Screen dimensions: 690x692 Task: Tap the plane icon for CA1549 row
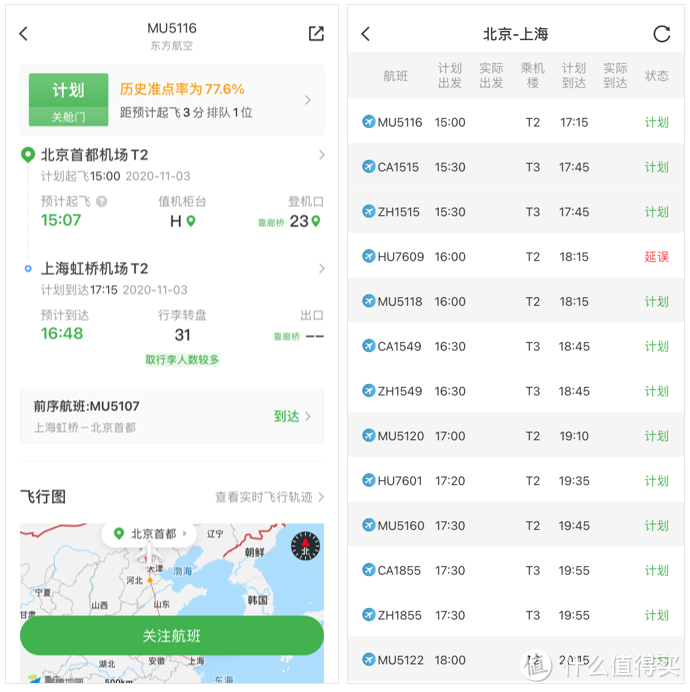point(368,346)
